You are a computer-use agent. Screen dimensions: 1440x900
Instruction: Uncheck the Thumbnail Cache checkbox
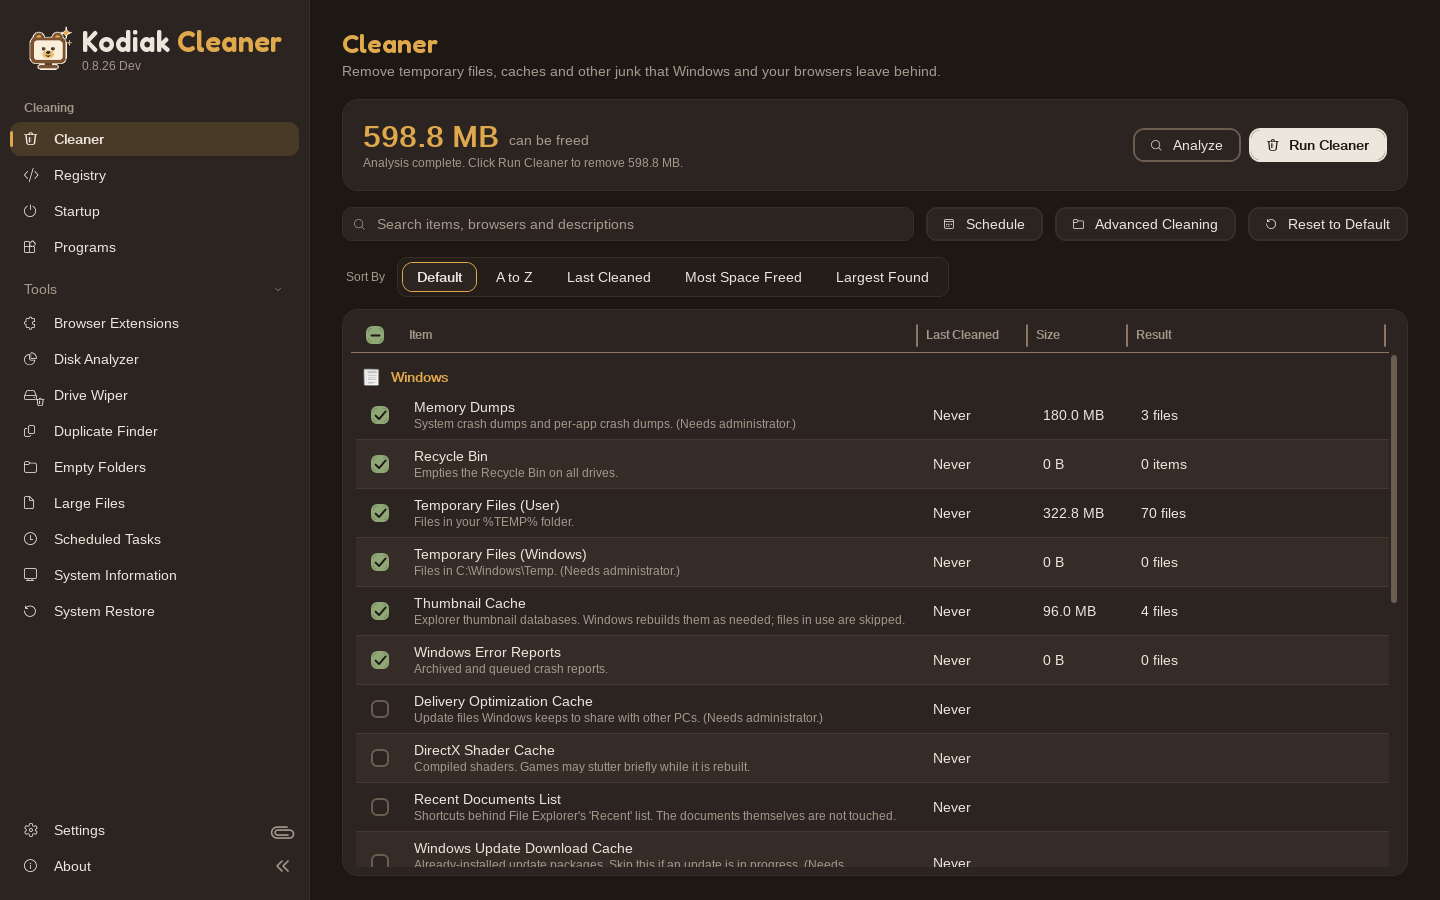(x=380, y=611)
